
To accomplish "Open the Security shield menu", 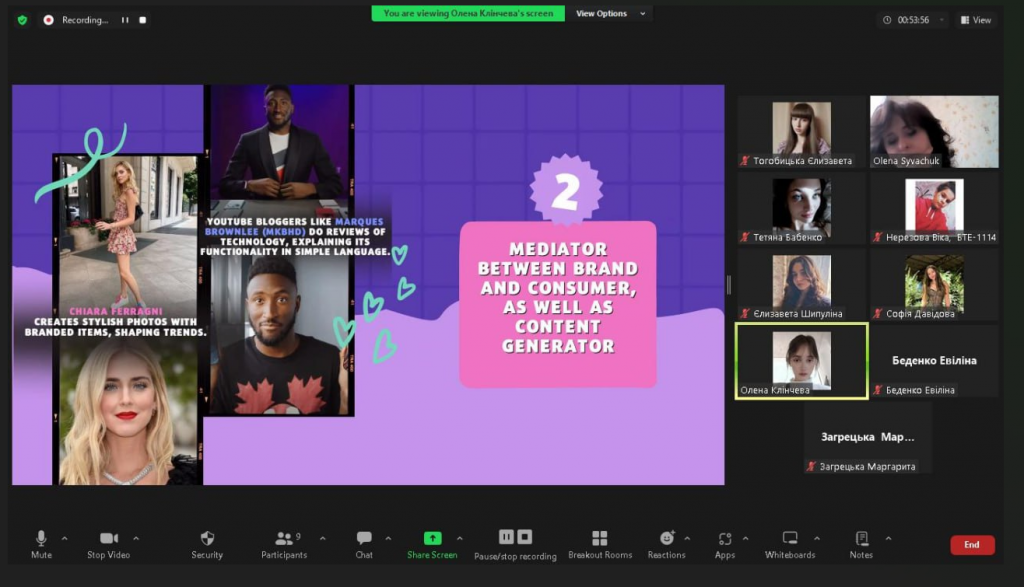I will (207, 543).
